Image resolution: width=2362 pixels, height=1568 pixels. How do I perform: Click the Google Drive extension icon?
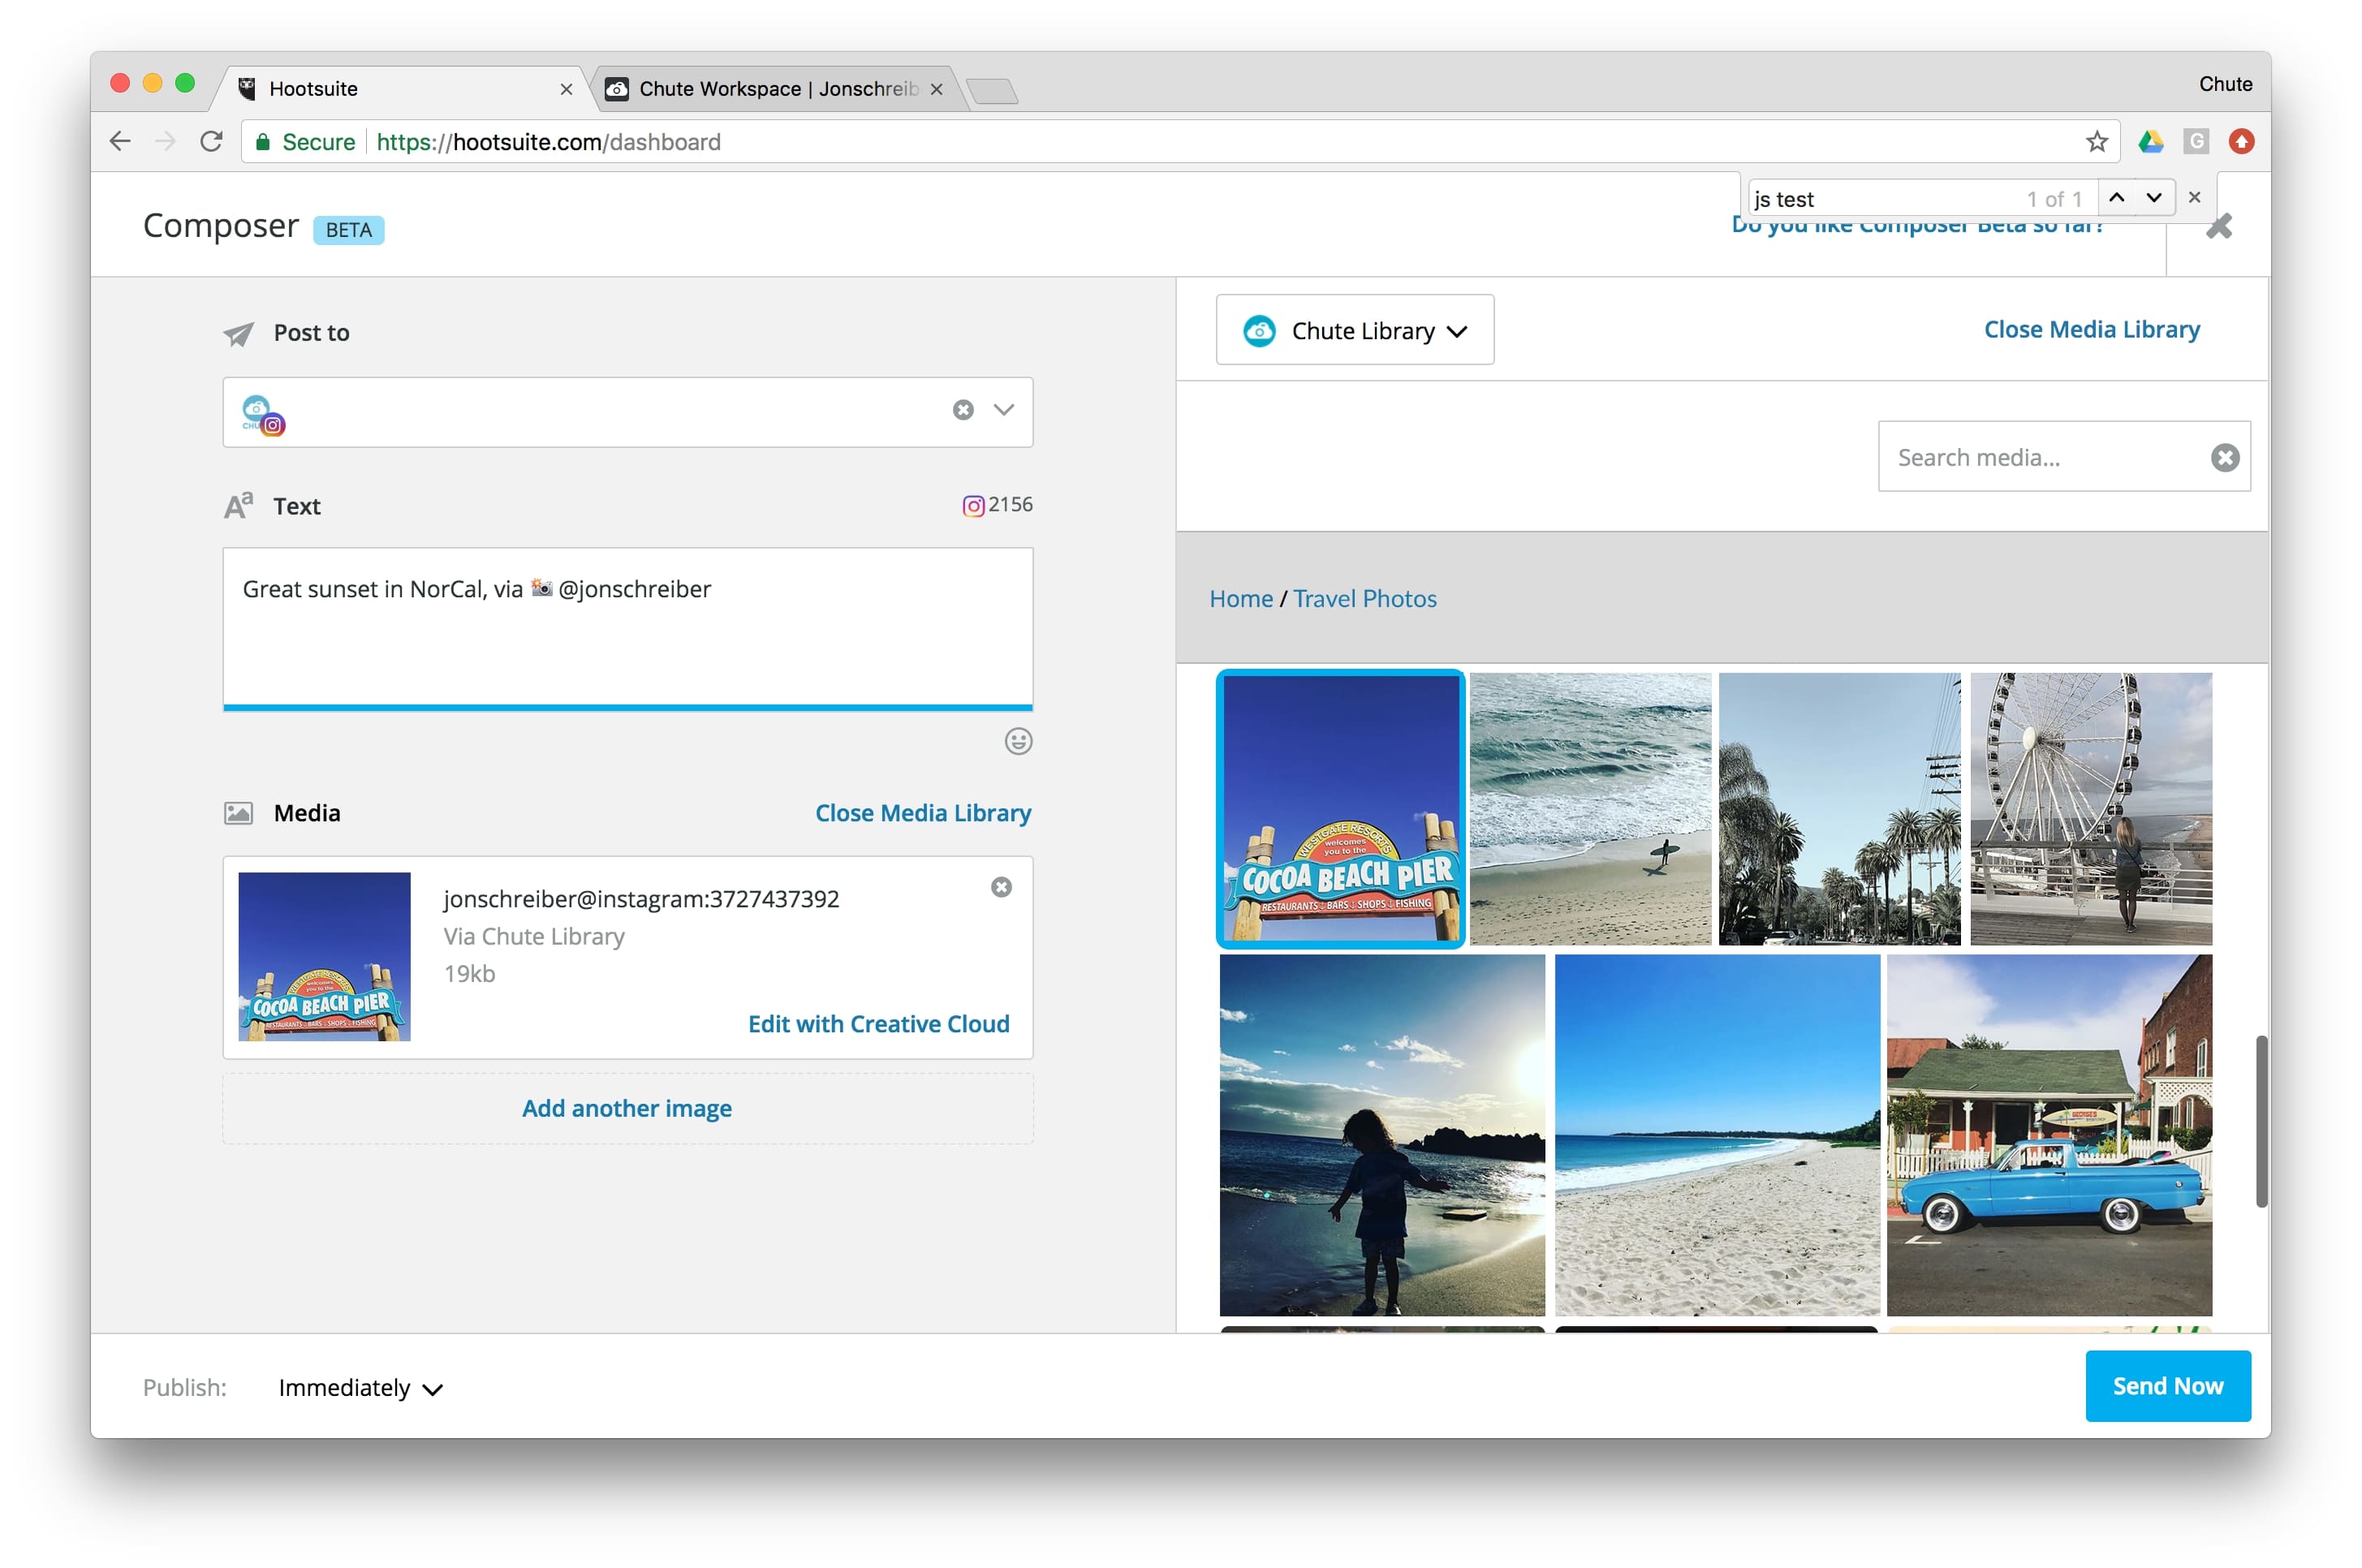(x=2152, y=141)
